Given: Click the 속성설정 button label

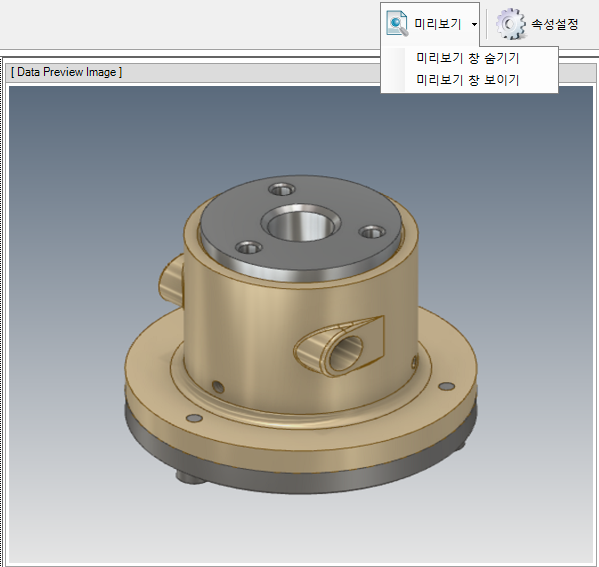Looking at the screenshot, I should pos(555,24).
